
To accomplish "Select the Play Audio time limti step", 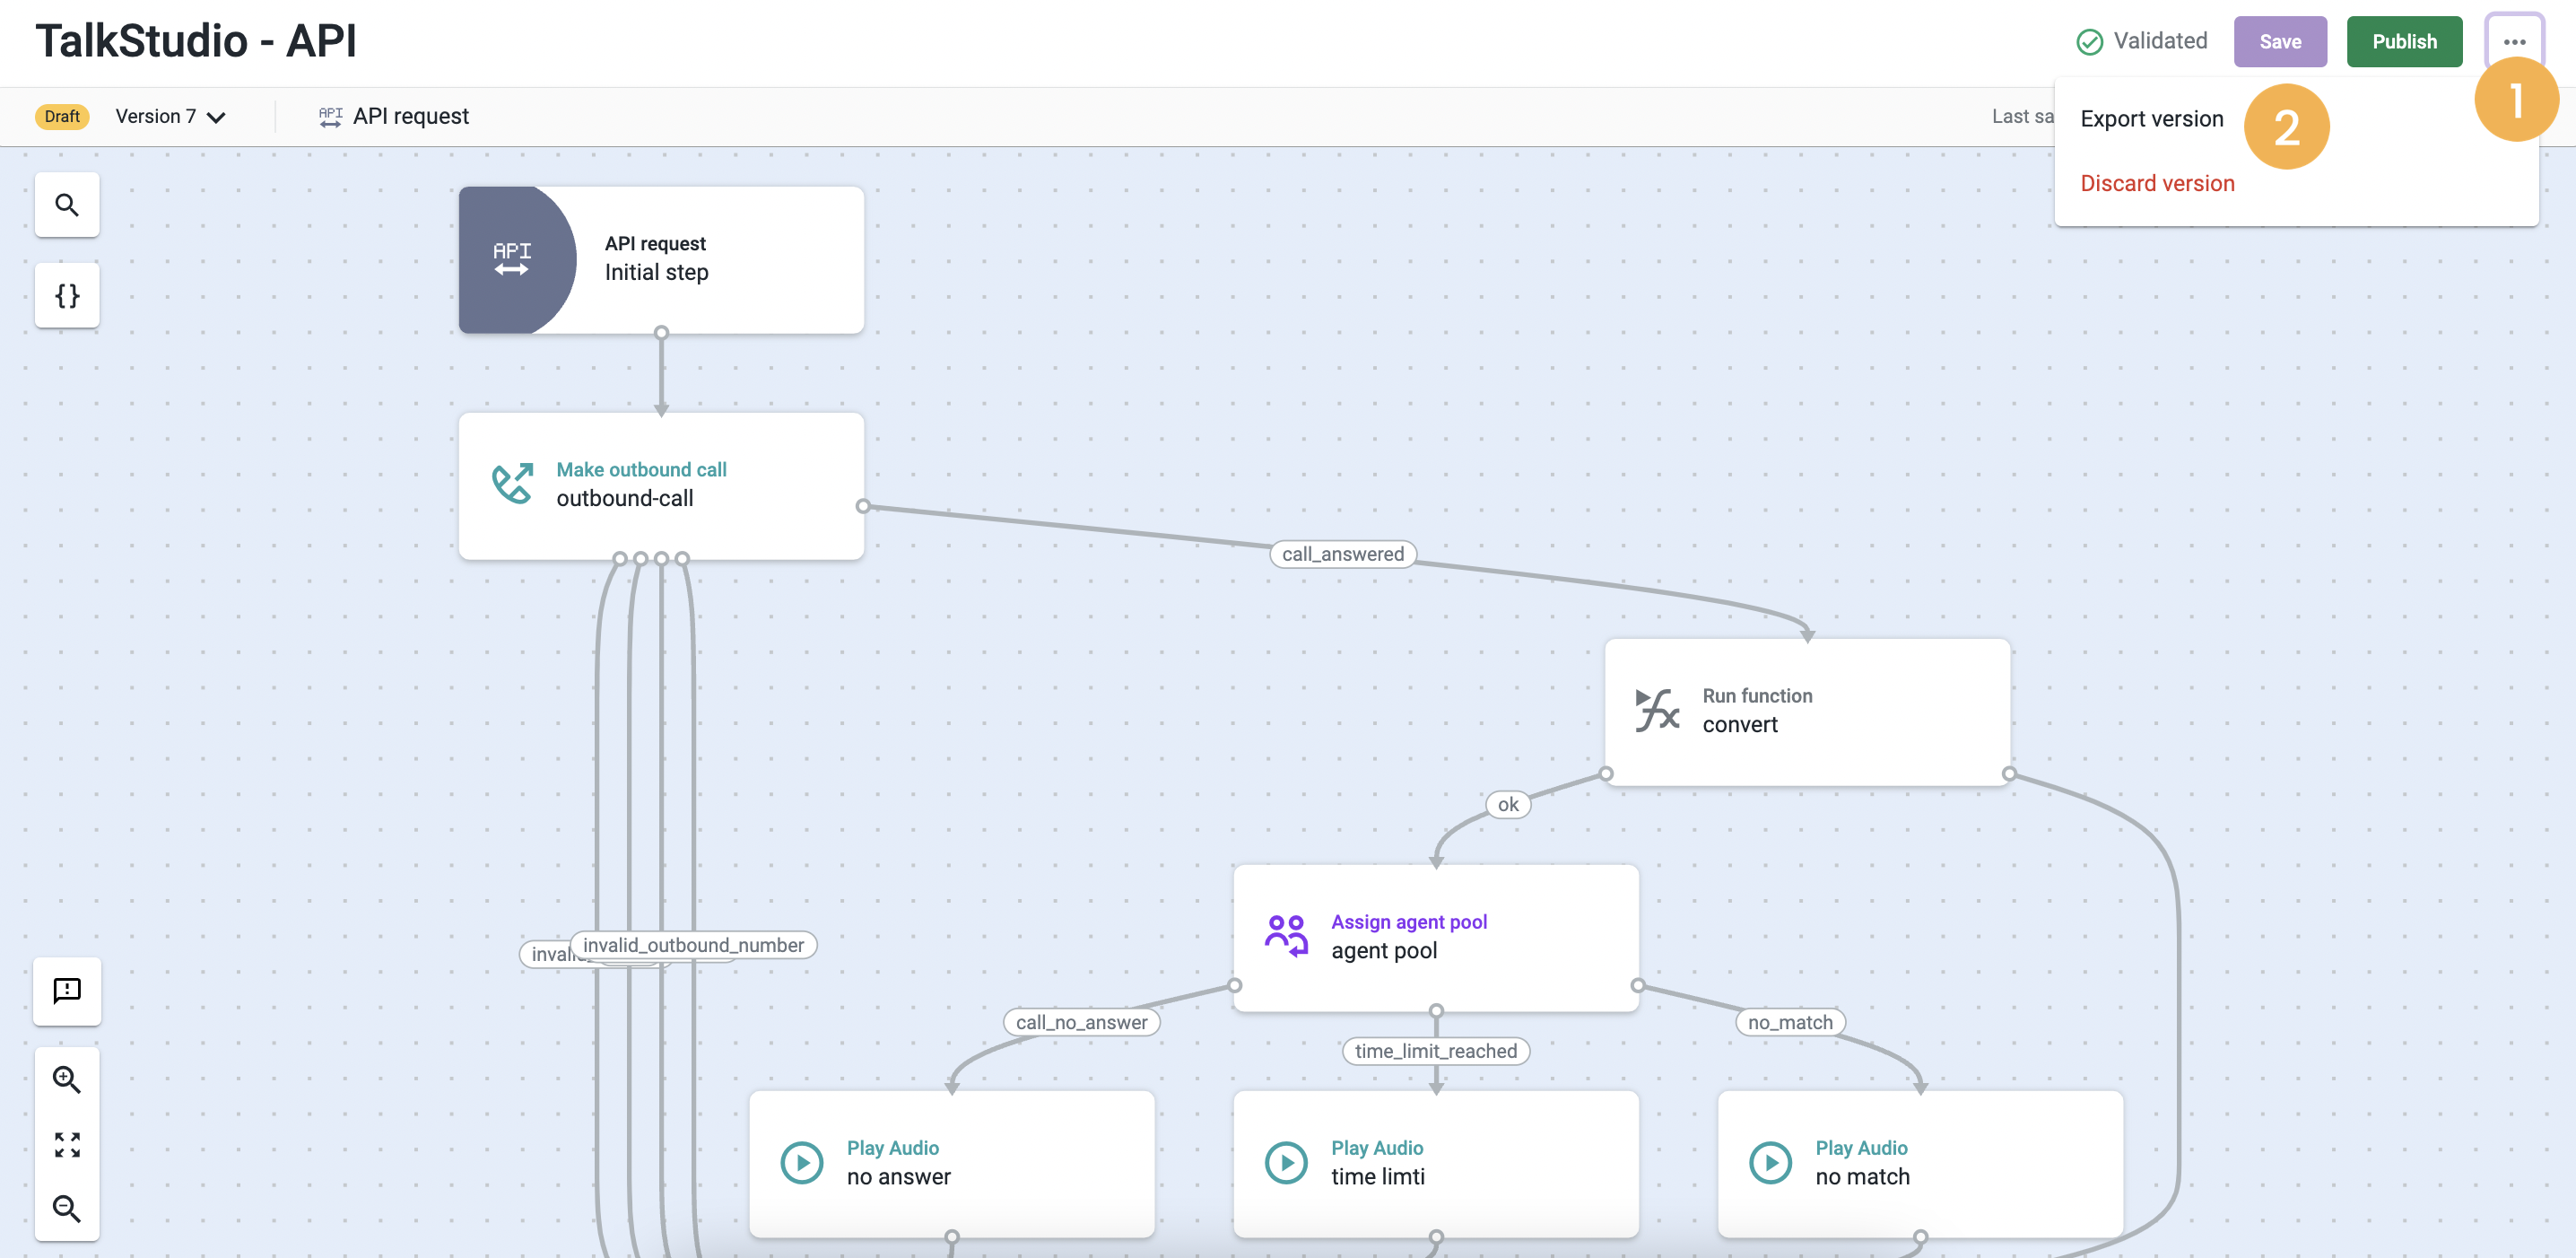I will click(1435, 1162).
